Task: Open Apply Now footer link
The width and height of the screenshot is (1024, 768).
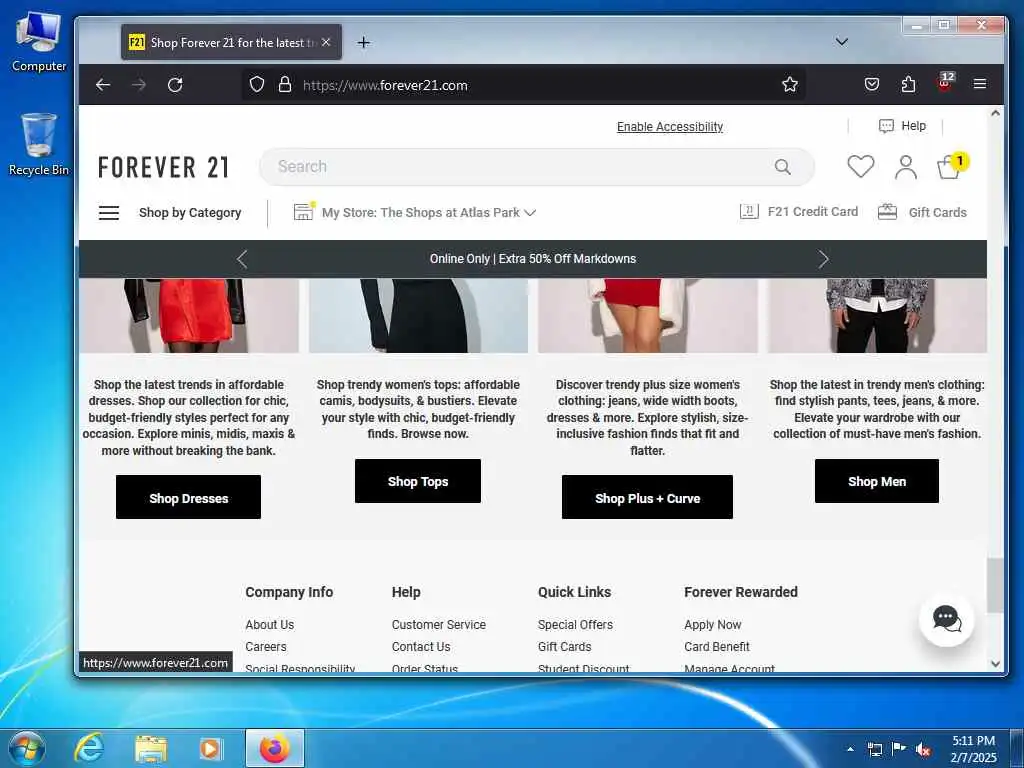Action: (x=712, y=624)
